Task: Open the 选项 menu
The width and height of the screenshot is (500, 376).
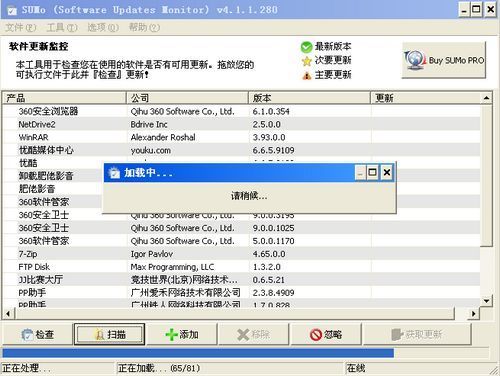Action: click(x=103, y=27)
